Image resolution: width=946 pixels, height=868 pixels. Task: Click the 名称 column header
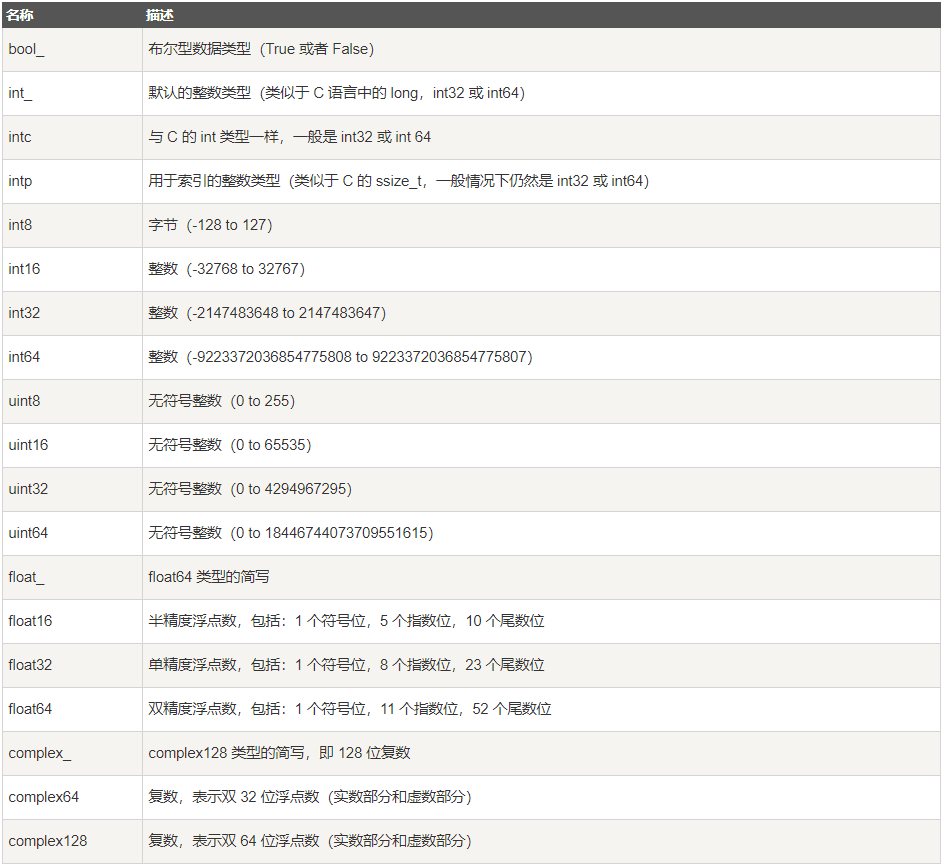click(x=72, y=15)
